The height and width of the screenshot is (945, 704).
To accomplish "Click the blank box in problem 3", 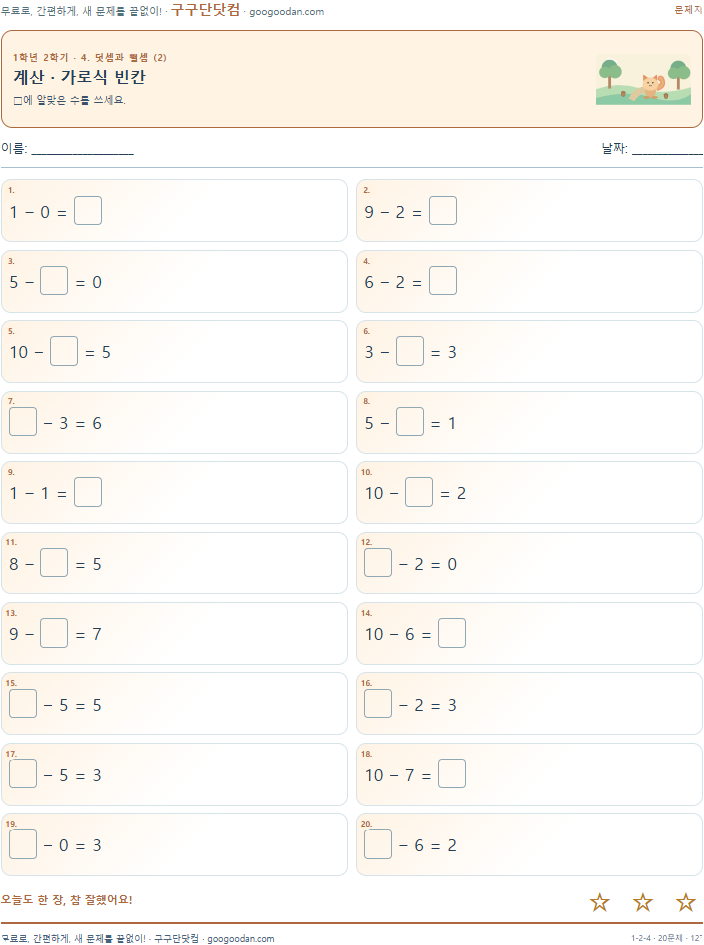I will tap(54, 281).
